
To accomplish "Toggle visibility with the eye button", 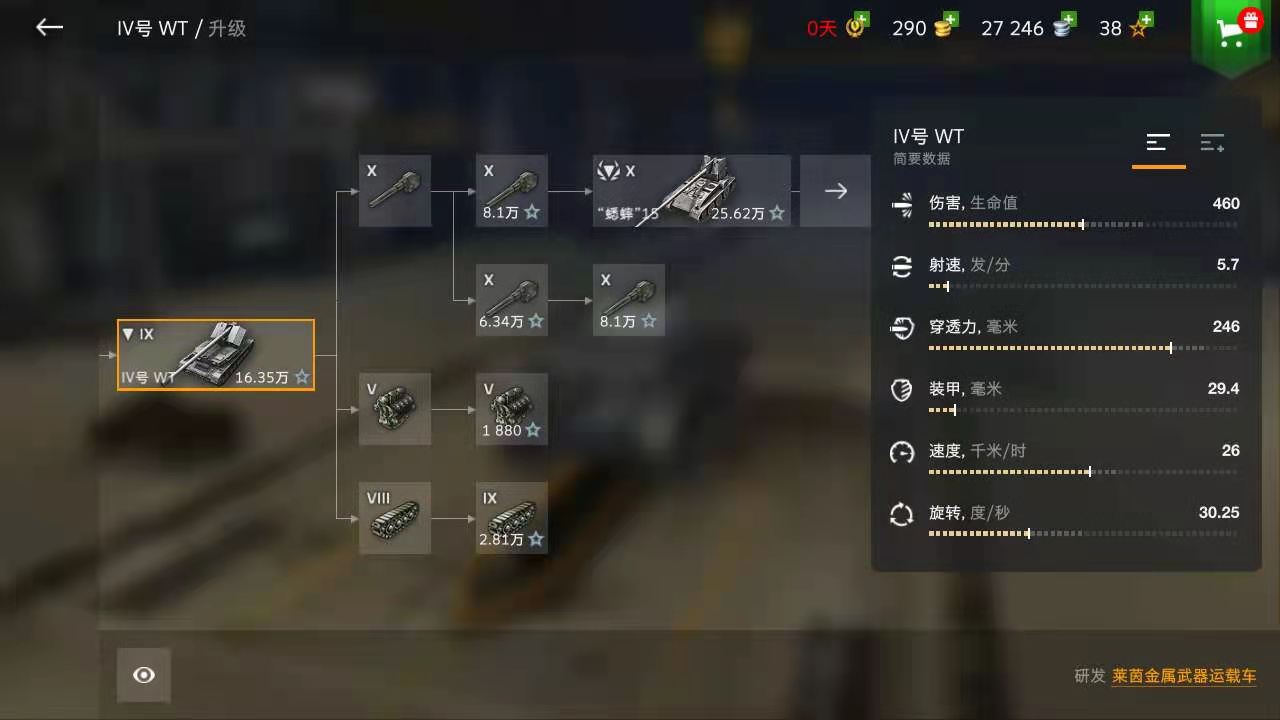I will coord(144,675).
